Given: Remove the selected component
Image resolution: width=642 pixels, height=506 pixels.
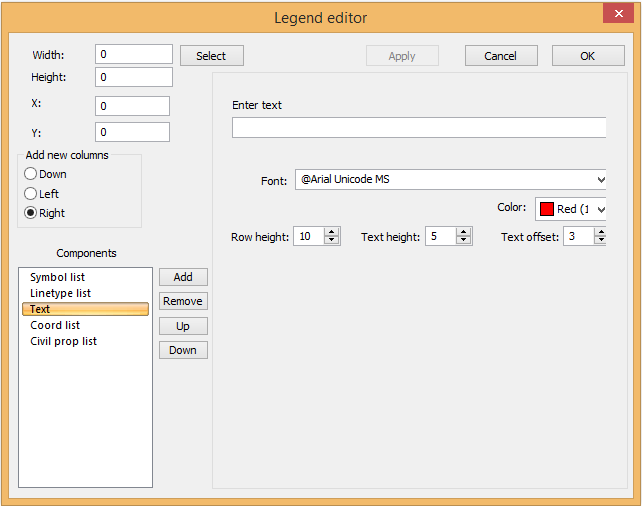Looking at the screenshot, I should pyautogui.click(x=183, y=301).
